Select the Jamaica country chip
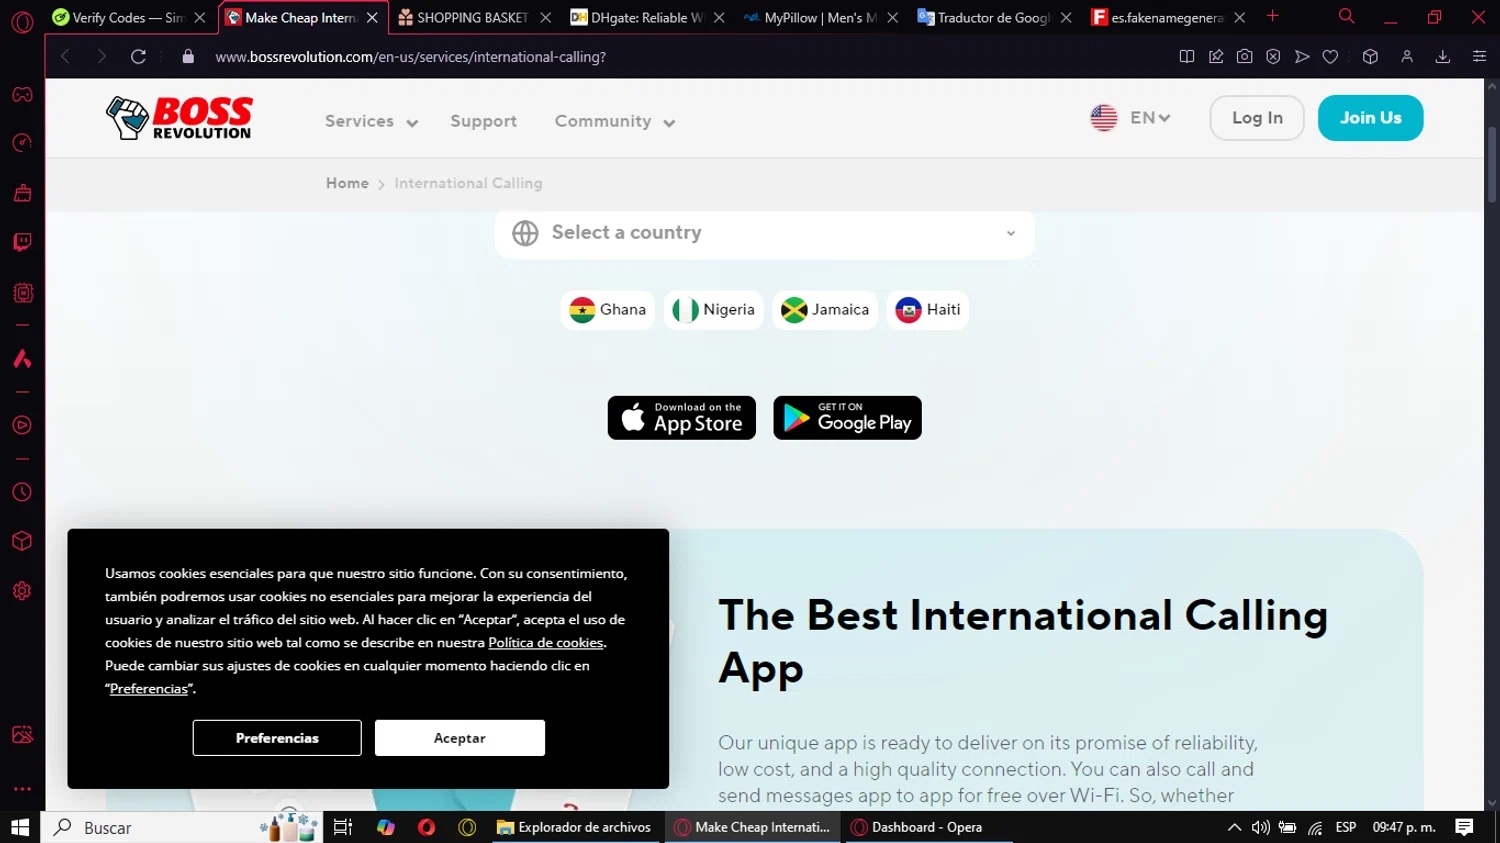The height and width of the screenshot is (843, 1500). pyautogui.click(x=825, y=310)
